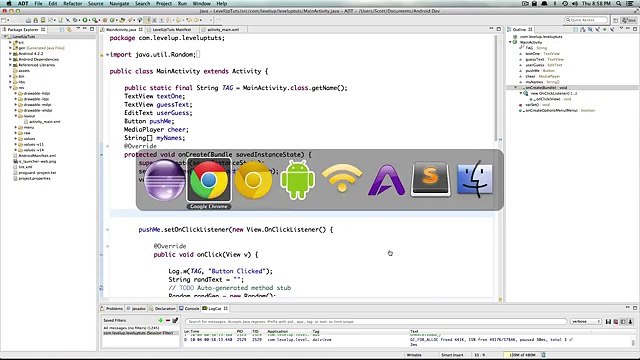640x360 pixels.
Task: Expand the folded import statements in editor
Action: (107, 54)
